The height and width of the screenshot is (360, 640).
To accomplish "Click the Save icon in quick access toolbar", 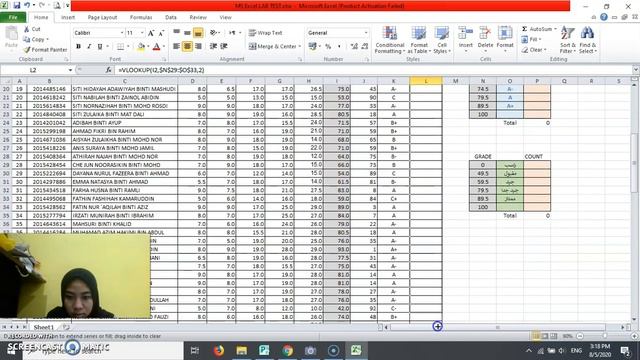I will pos(16,6).
